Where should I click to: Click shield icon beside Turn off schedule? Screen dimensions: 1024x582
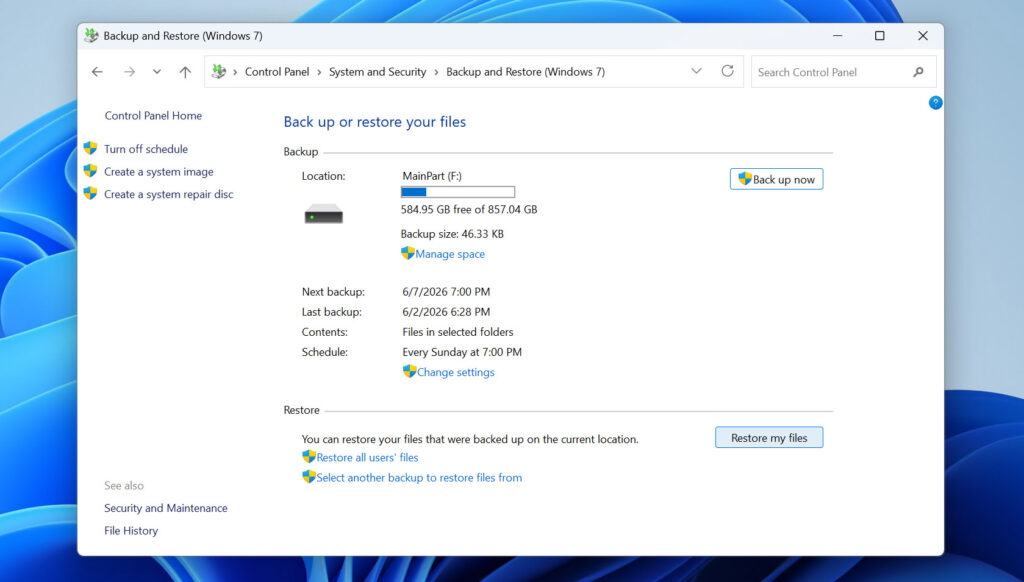pos(90,148)
